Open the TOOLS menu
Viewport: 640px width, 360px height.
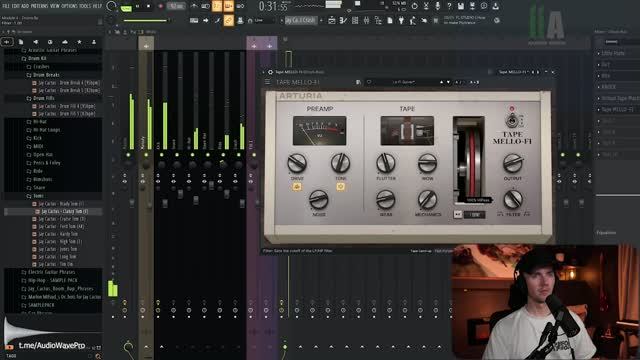tap(85, 6)
